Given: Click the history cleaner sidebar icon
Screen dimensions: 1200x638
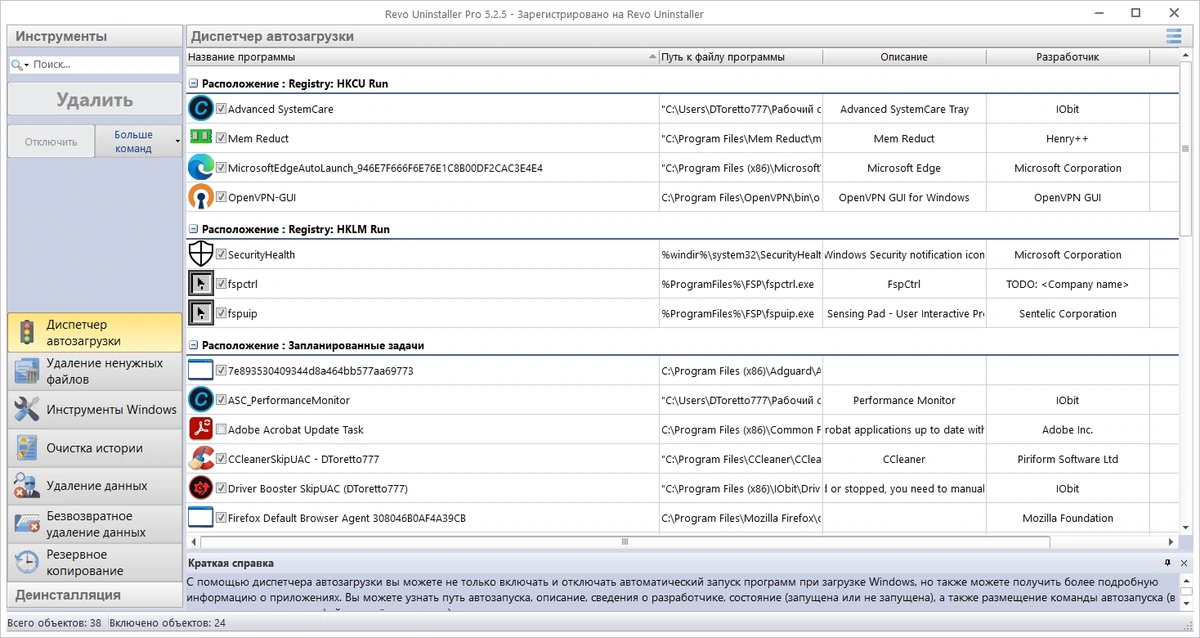Looking at the screenshot, I should click(27, 448).
